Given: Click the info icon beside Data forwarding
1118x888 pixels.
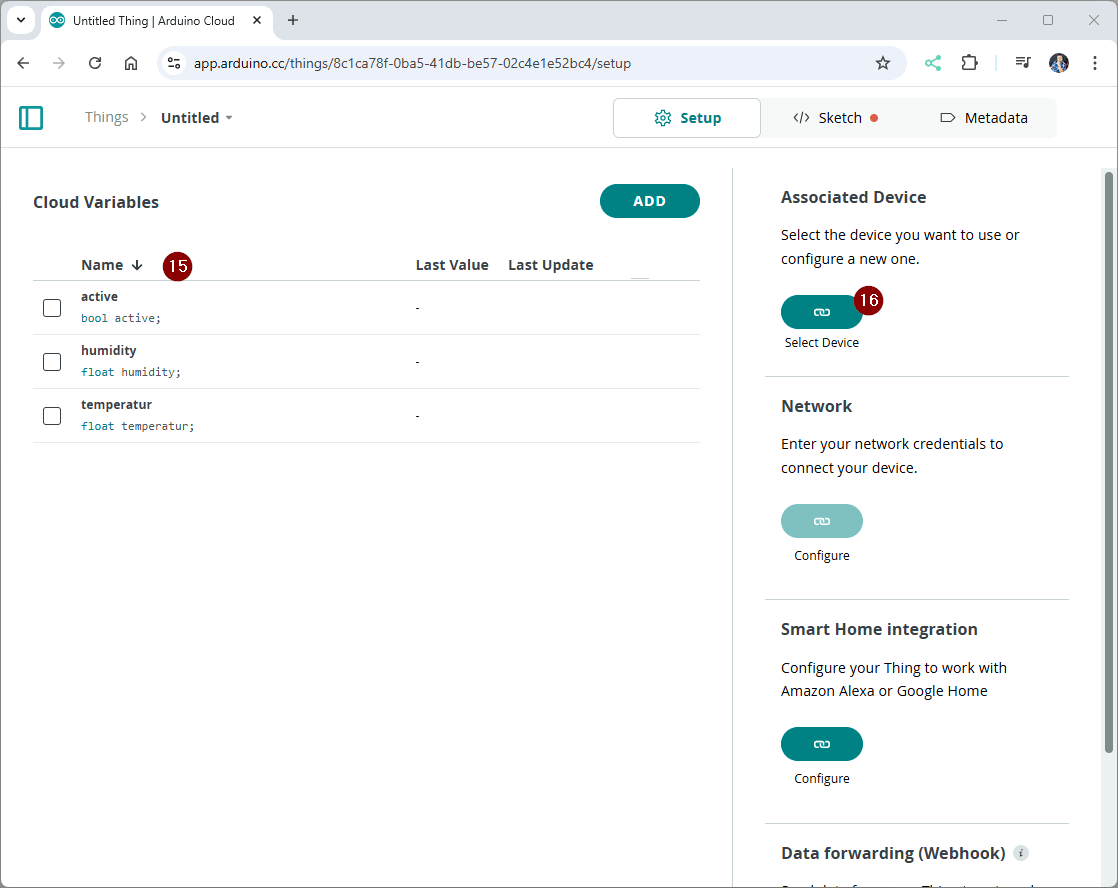Looking at the screenshot, I should (x=1020, y=853).
